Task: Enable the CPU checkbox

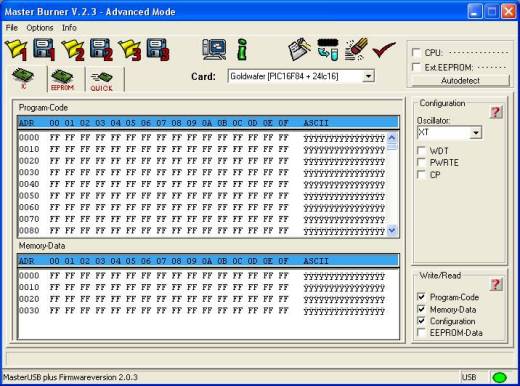Action: [x=416, y=53]
